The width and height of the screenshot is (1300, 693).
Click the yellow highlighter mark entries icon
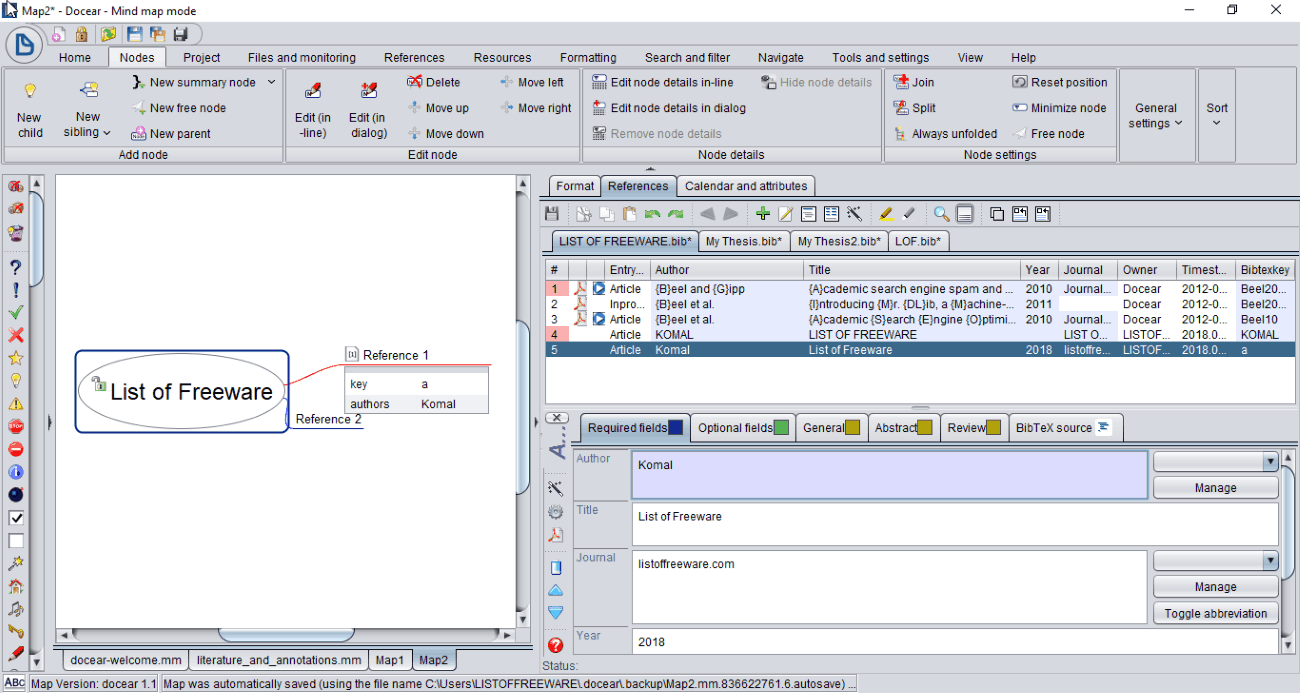coord(886,213)
